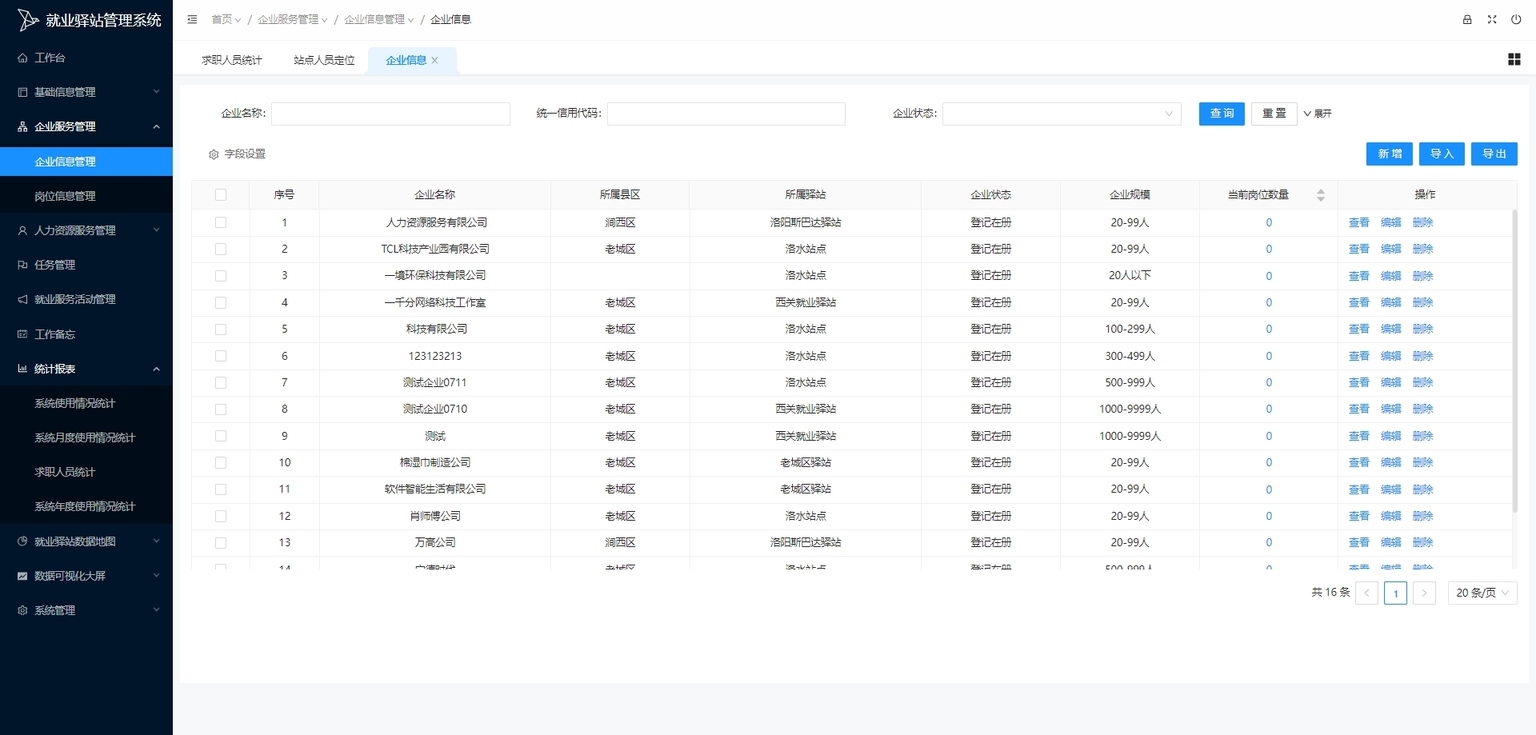
Task: Sort by 当前岗位数量 column arrows
Action: (x=1320, y=195)
